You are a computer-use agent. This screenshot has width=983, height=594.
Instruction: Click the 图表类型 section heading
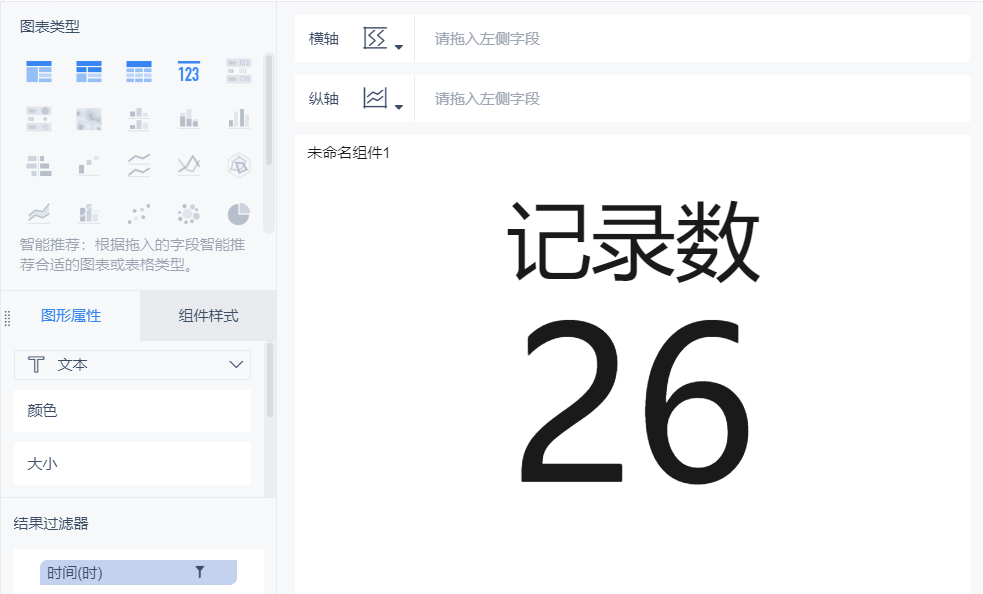[50, 26]
